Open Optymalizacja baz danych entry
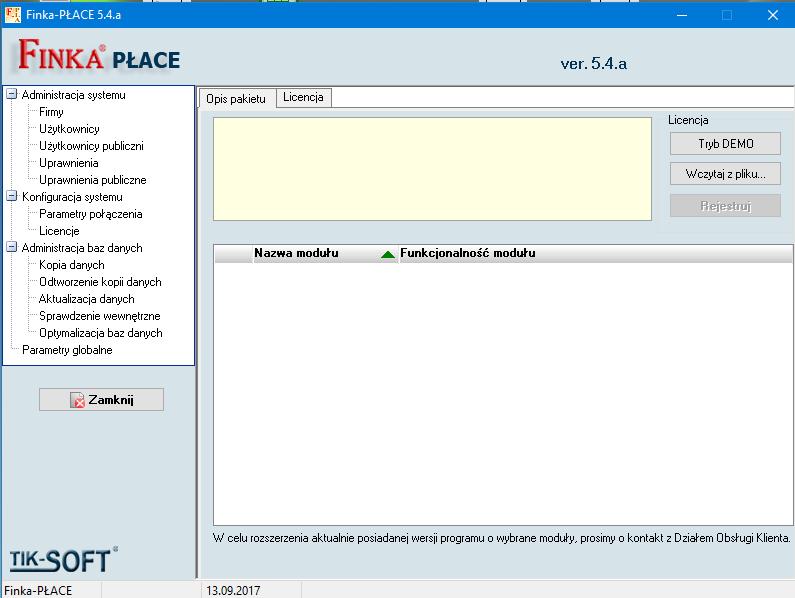 pos(101,333)
